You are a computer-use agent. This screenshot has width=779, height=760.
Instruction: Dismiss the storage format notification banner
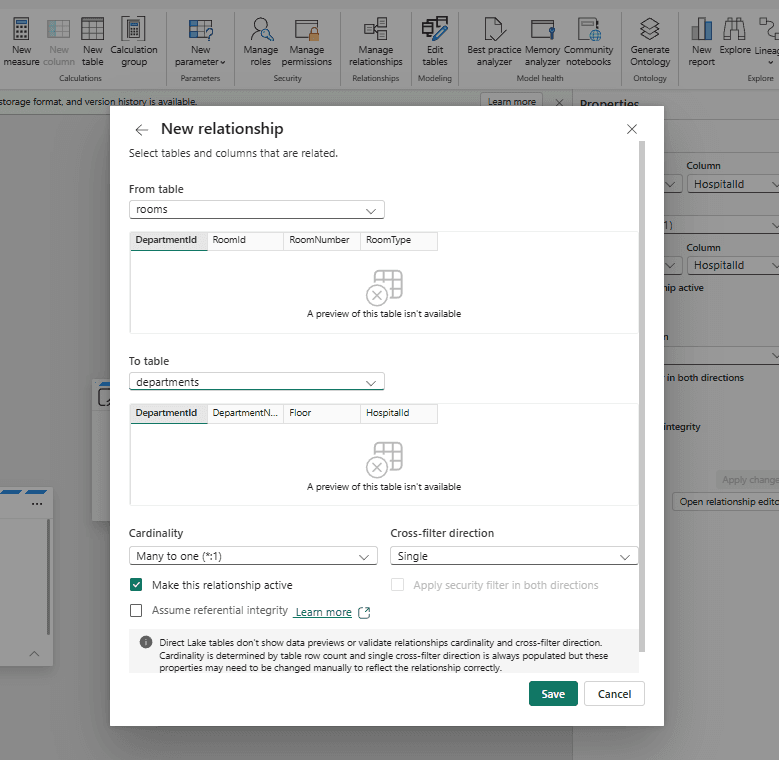(559, 102)
